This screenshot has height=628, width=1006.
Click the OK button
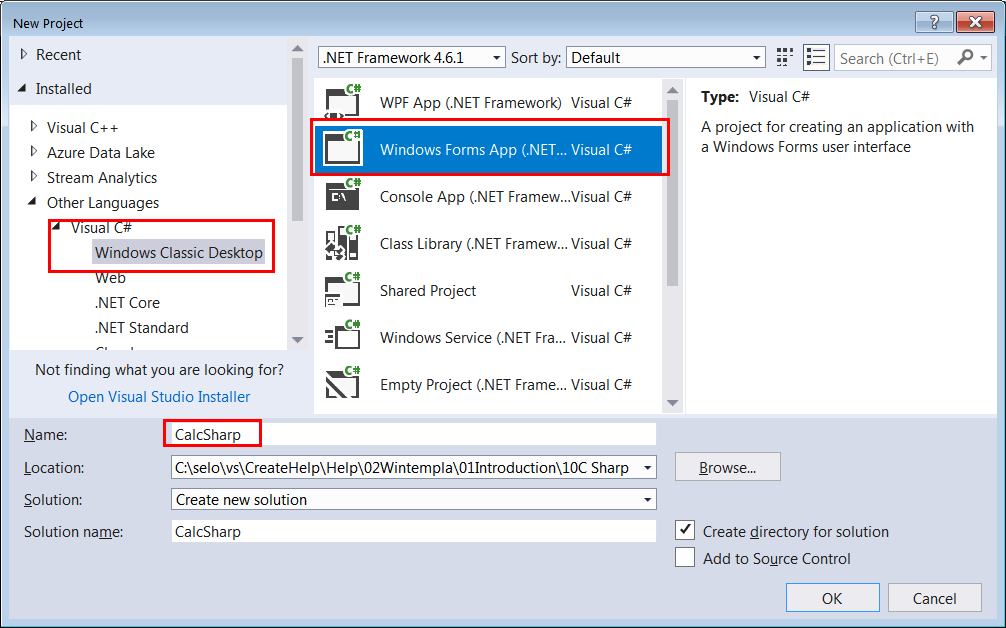tap(832, 598)
